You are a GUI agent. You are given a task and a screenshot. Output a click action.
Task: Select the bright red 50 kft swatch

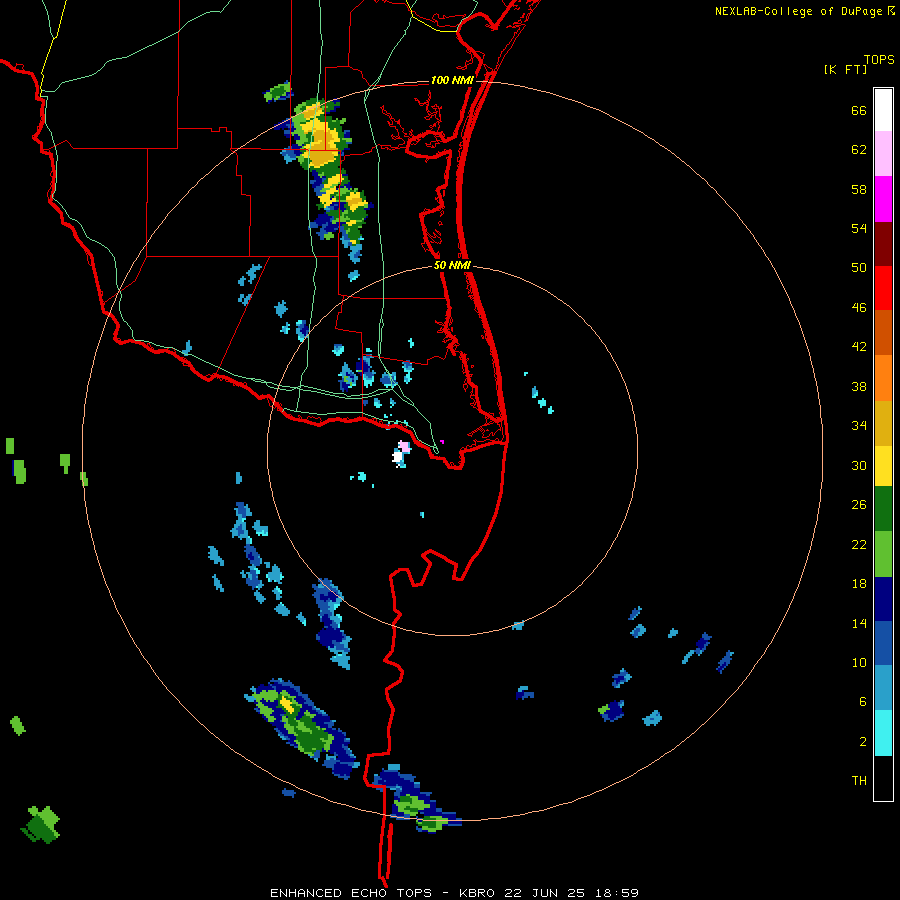click(x=883, y=288)
